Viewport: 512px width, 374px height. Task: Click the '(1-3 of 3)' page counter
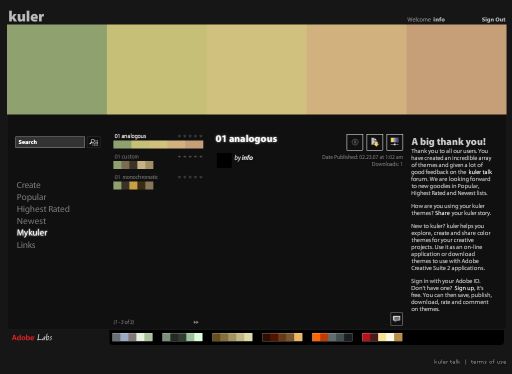[x=124, y=322]
